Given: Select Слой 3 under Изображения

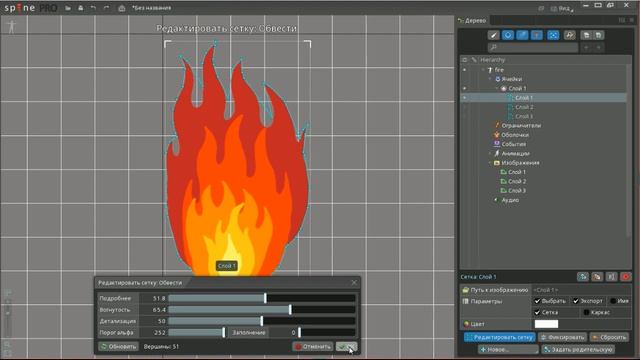Looking at the screenshot, I should (x=517, y=191).
